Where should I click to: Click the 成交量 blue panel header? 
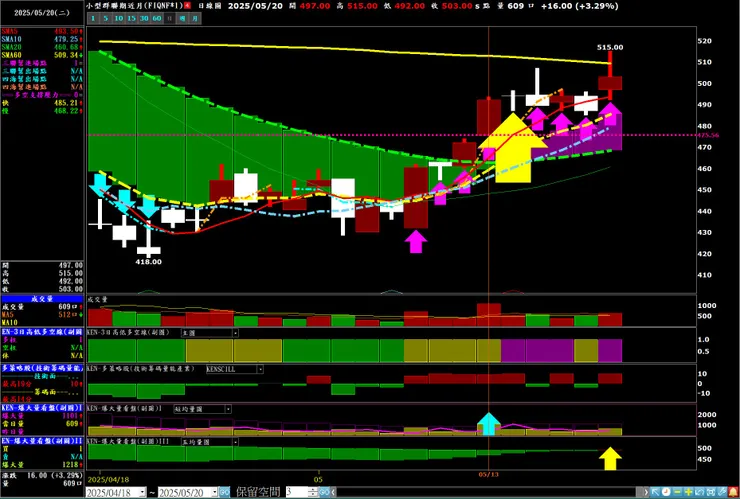click(x=42, y=299)
